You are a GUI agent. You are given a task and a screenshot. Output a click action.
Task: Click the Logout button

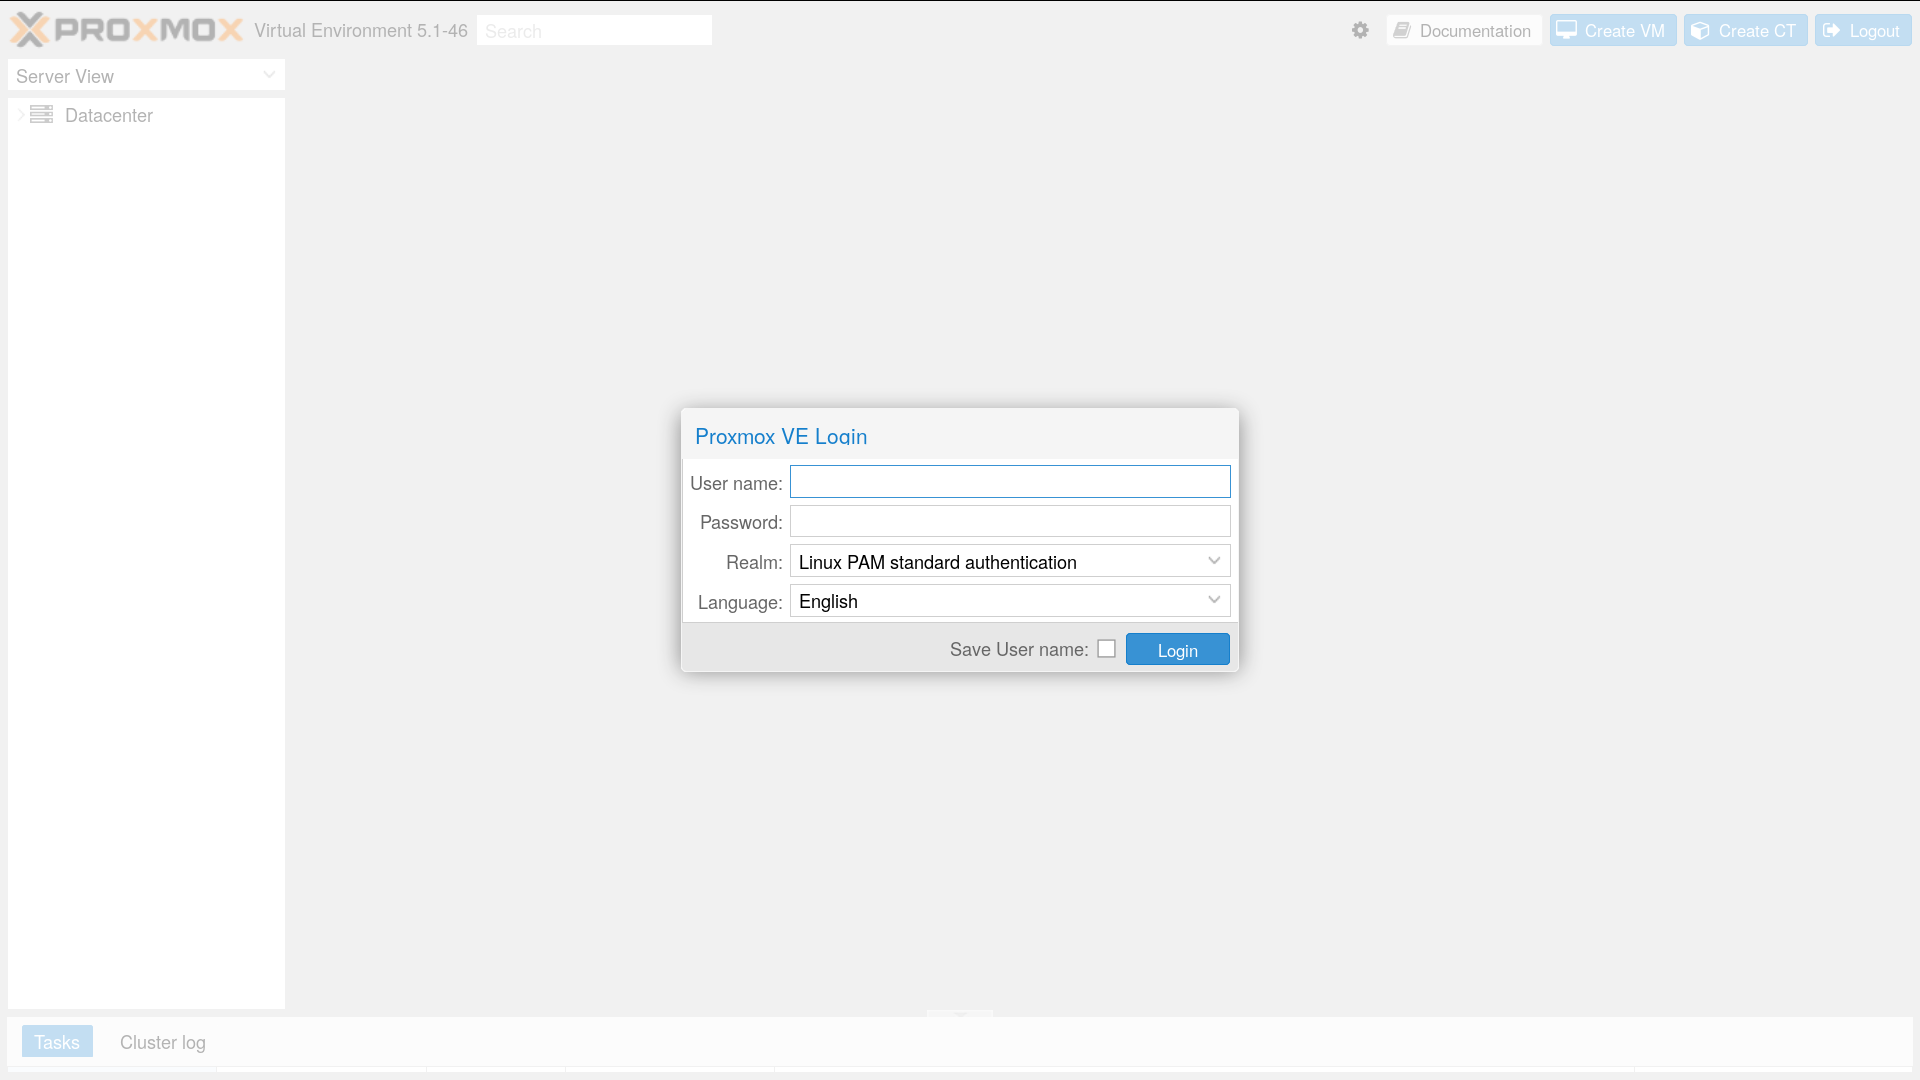point(1862,30)
